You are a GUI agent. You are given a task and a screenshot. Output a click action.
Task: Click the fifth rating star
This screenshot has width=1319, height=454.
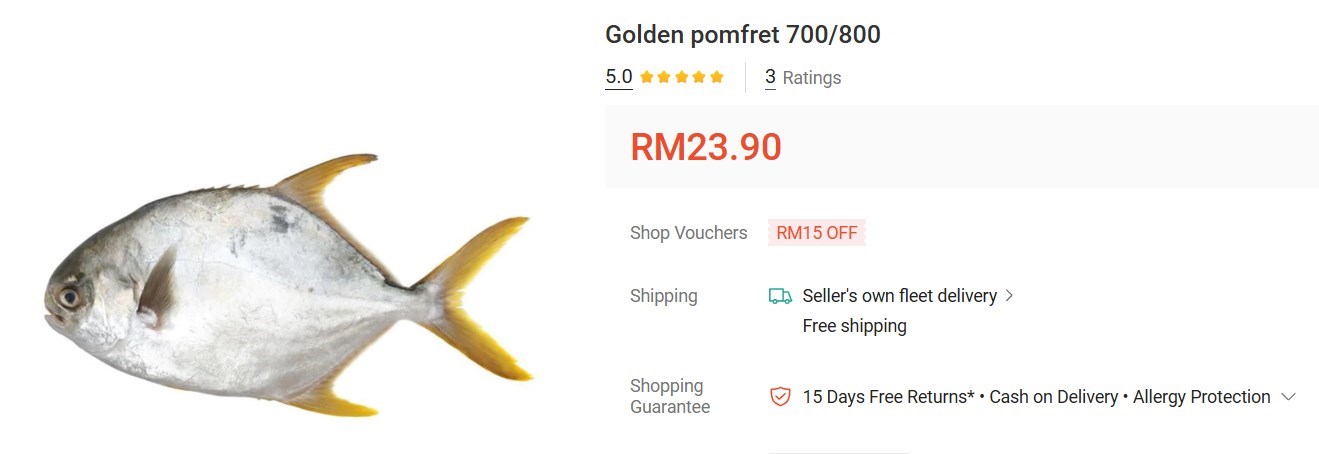click(717, 77)
